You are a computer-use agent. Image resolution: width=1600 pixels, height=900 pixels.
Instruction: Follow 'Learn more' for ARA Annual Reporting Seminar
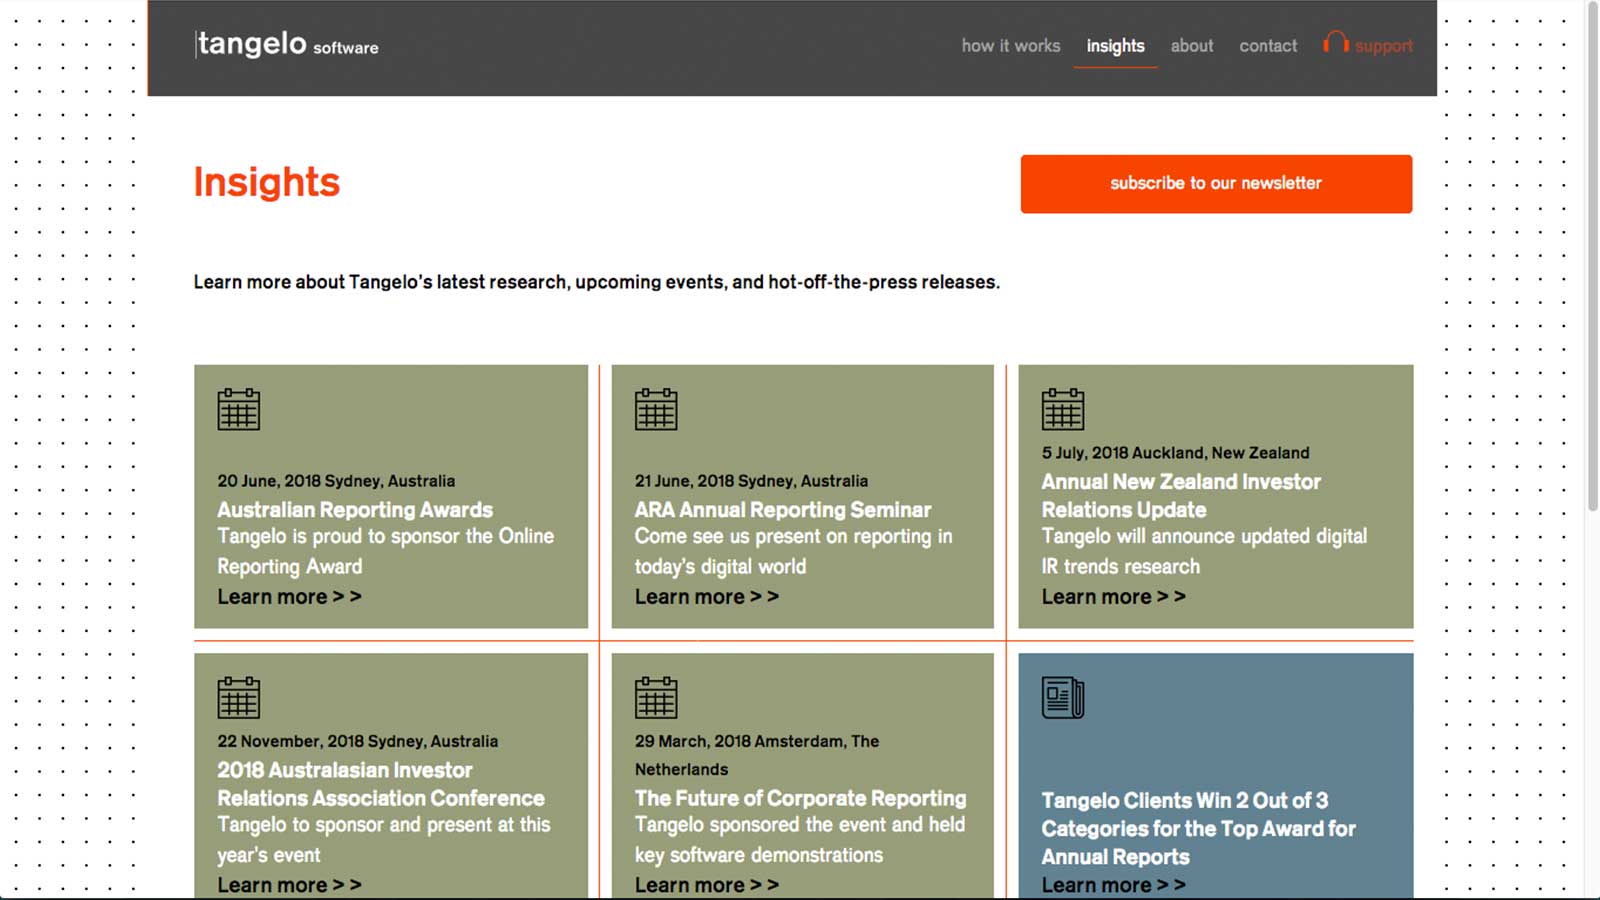pyautogui.click(x=706, y=597)
